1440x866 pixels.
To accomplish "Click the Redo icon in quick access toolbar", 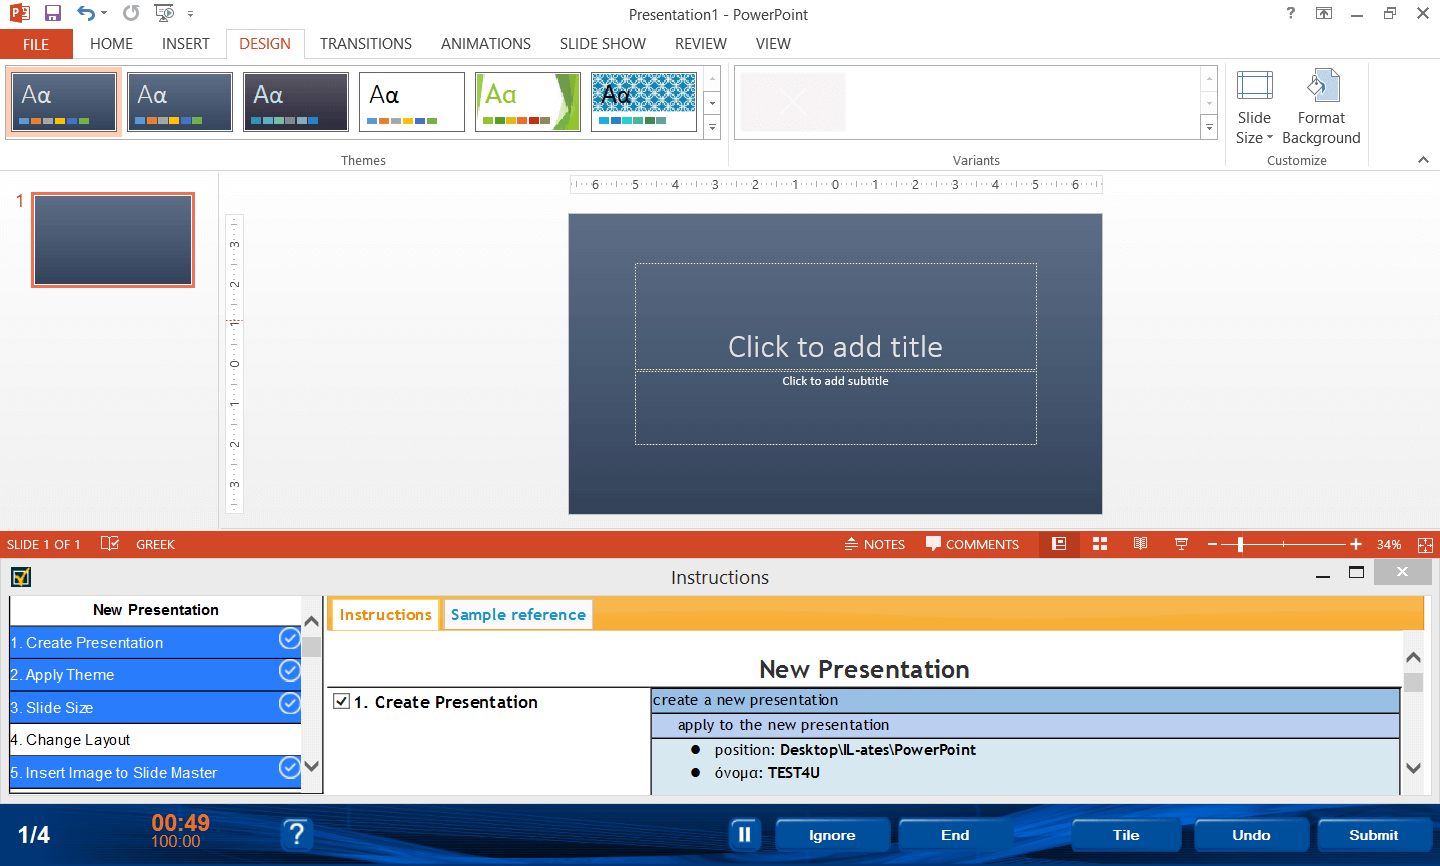I will click(131, 14).
